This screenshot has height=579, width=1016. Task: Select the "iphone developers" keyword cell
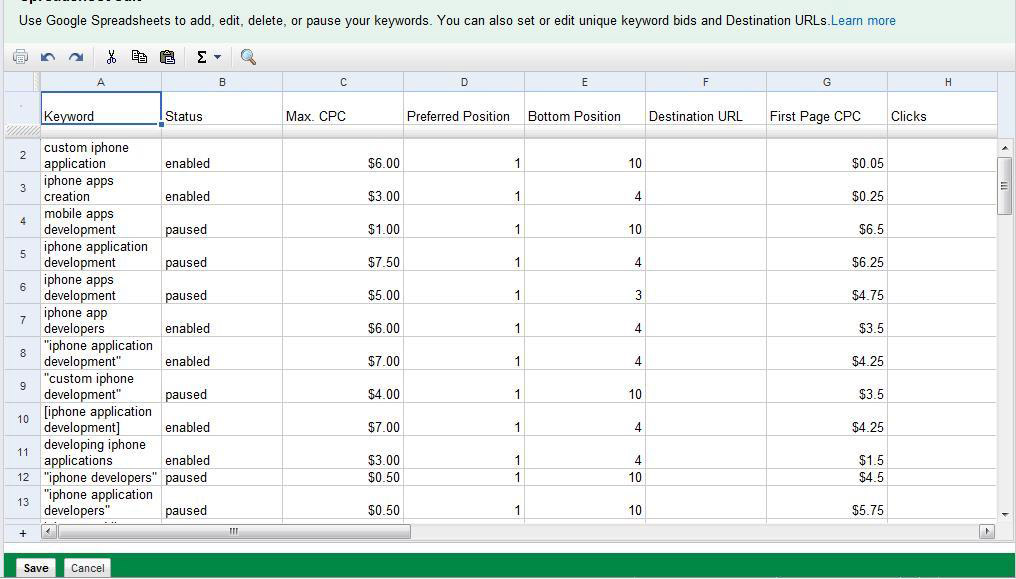tap(100, 477)
